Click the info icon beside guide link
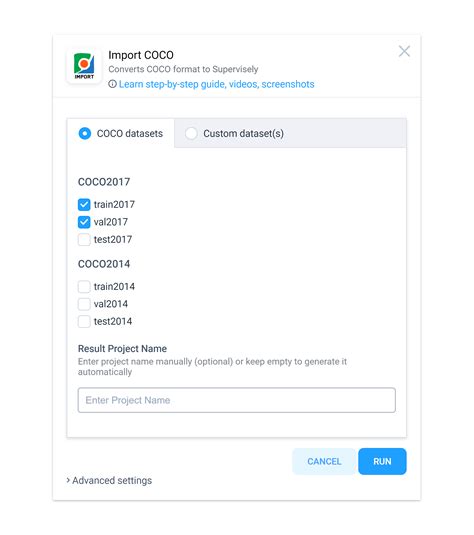474x535 pixels. coord(112,84)
